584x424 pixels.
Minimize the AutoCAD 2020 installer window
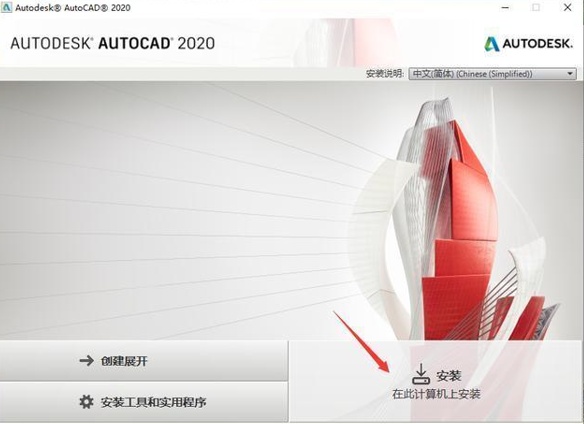coord(505,7)
